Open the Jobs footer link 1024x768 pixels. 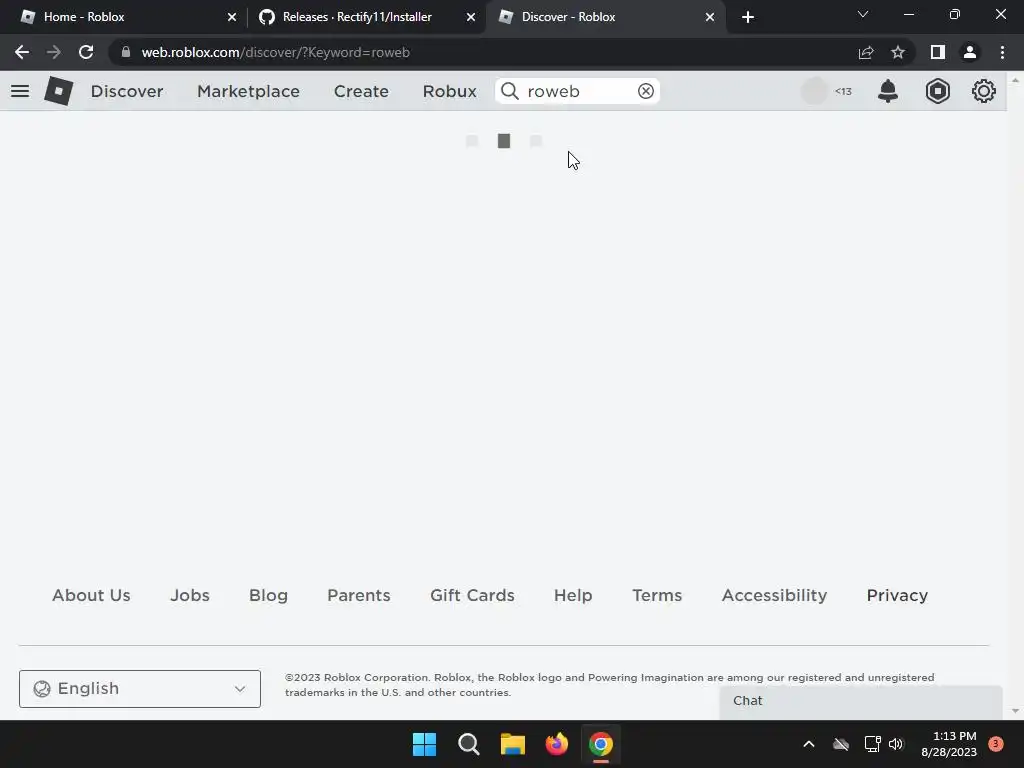point(190,595)
